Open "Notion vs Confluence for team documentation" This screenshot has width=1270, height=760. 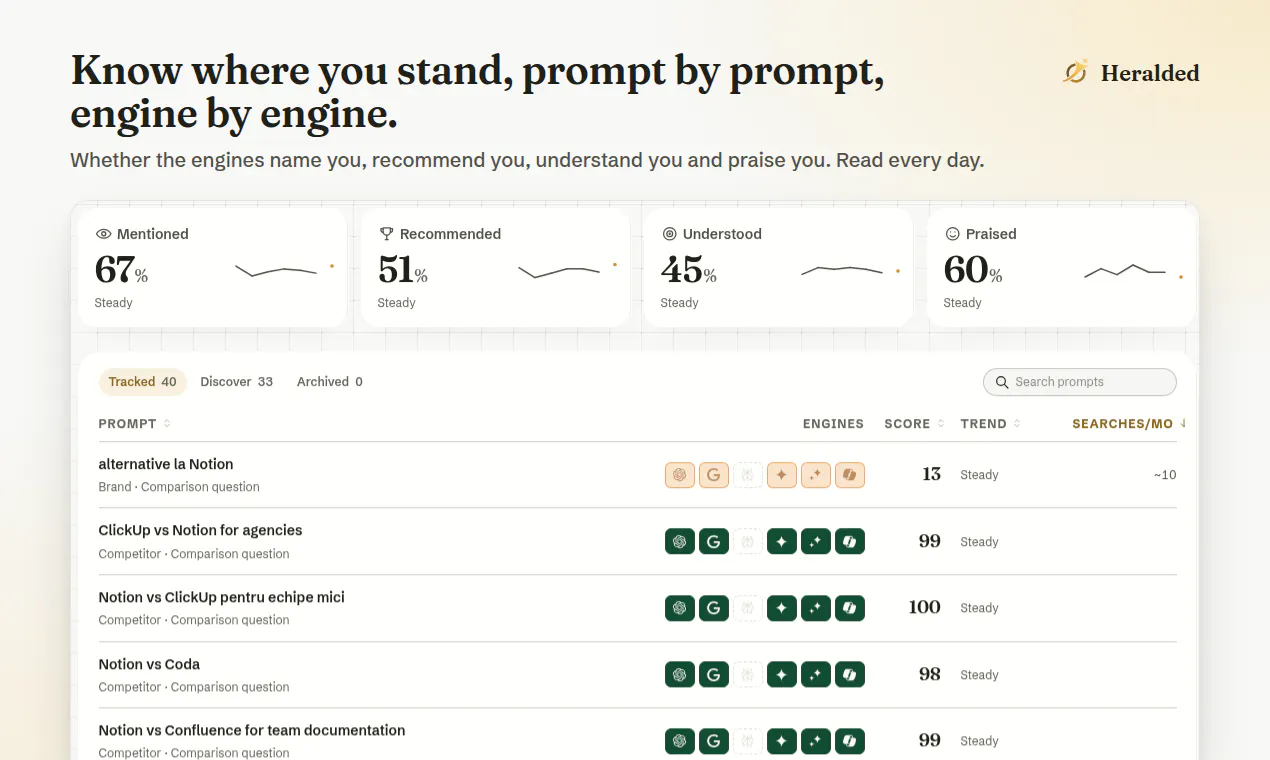[x=252, y=730]
